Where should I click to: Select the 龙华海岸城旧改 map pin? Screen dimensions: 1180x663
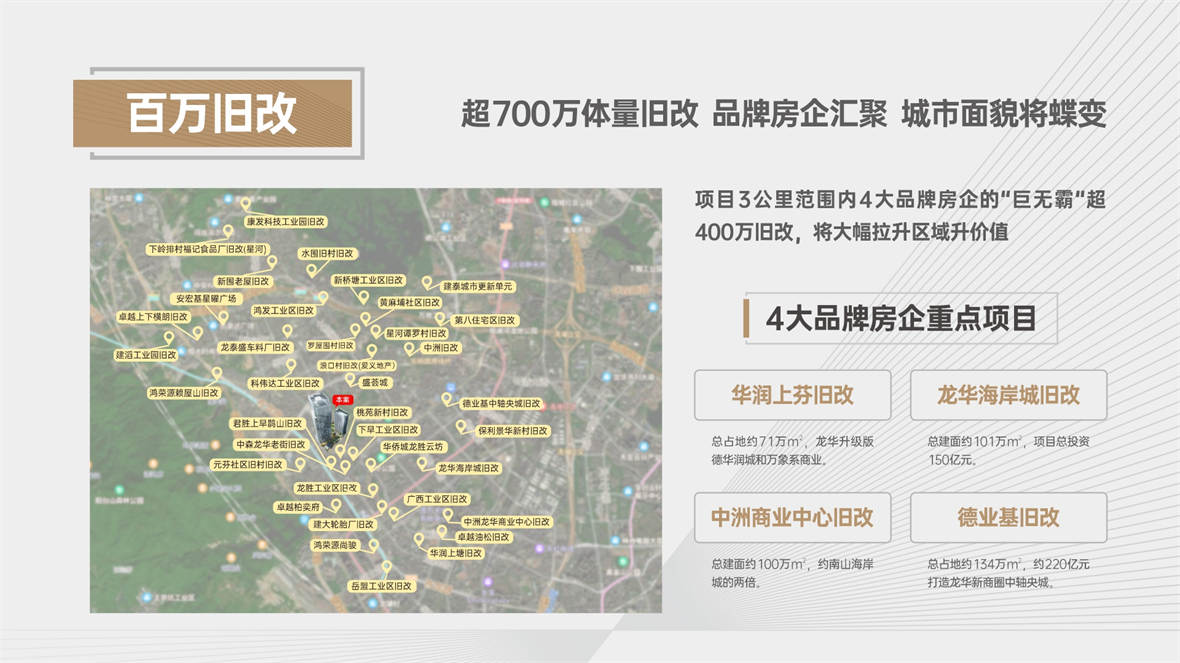422,464
